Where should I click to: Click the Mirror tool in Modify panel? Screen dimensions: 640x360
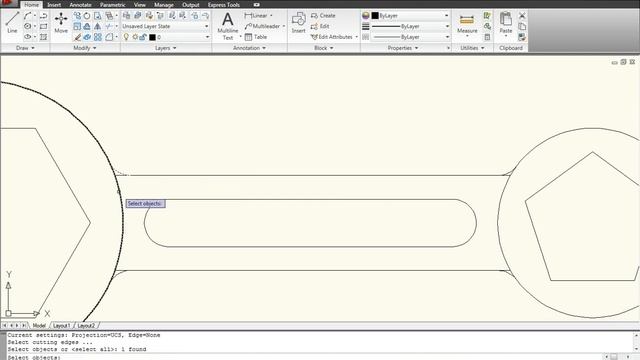[x=97, y=27]
